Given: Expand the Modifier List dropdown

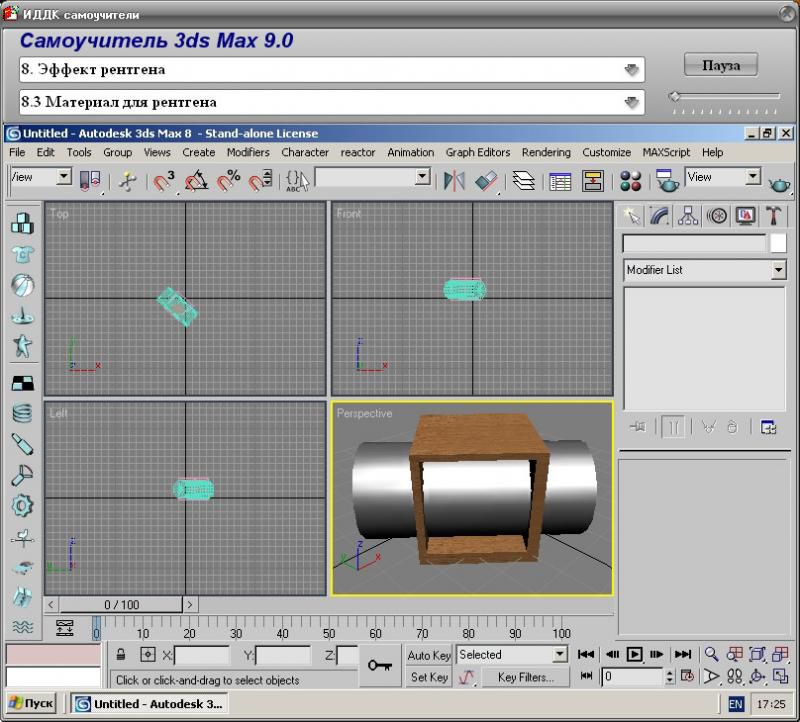Looking at the screenshot, I should 778,270.
